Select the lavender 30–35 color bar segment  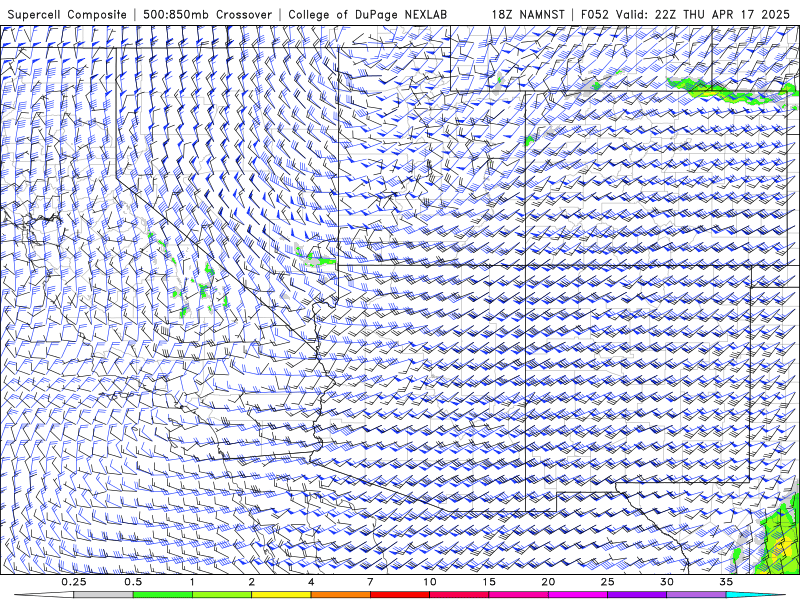pos(696,595)
